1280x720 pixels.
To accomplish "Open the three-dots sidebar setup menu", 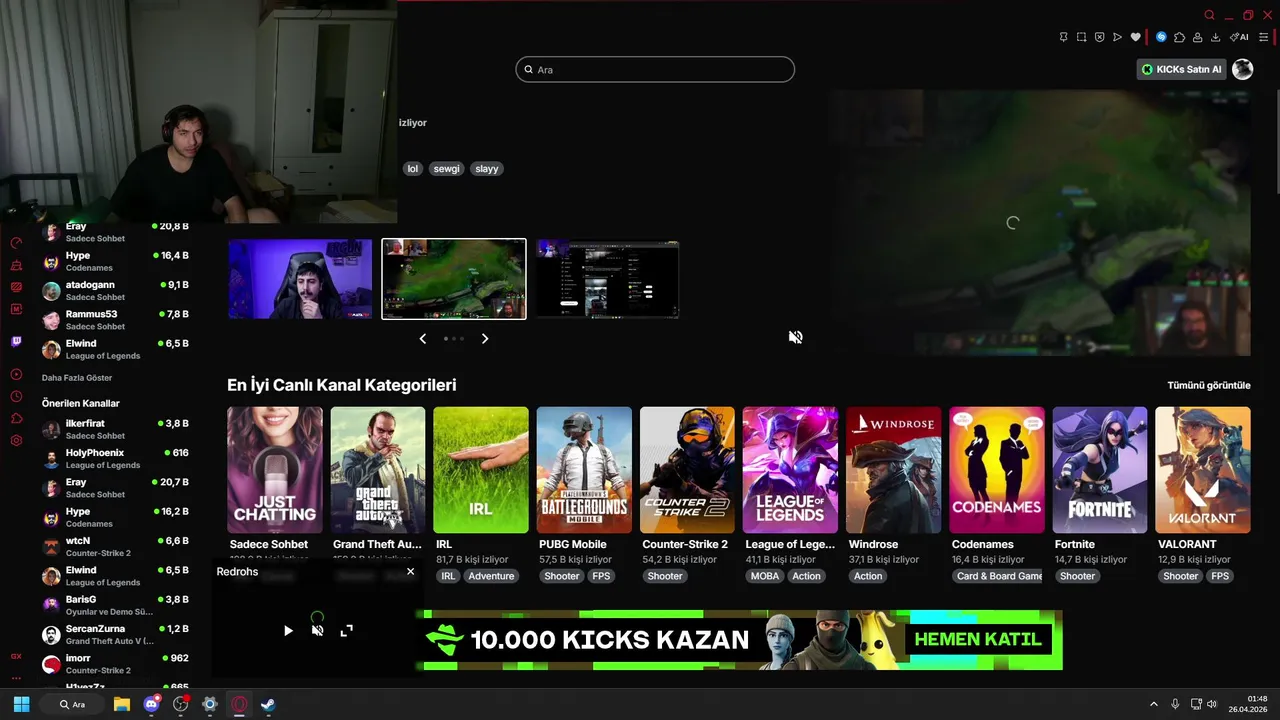I will click(16, 677).
